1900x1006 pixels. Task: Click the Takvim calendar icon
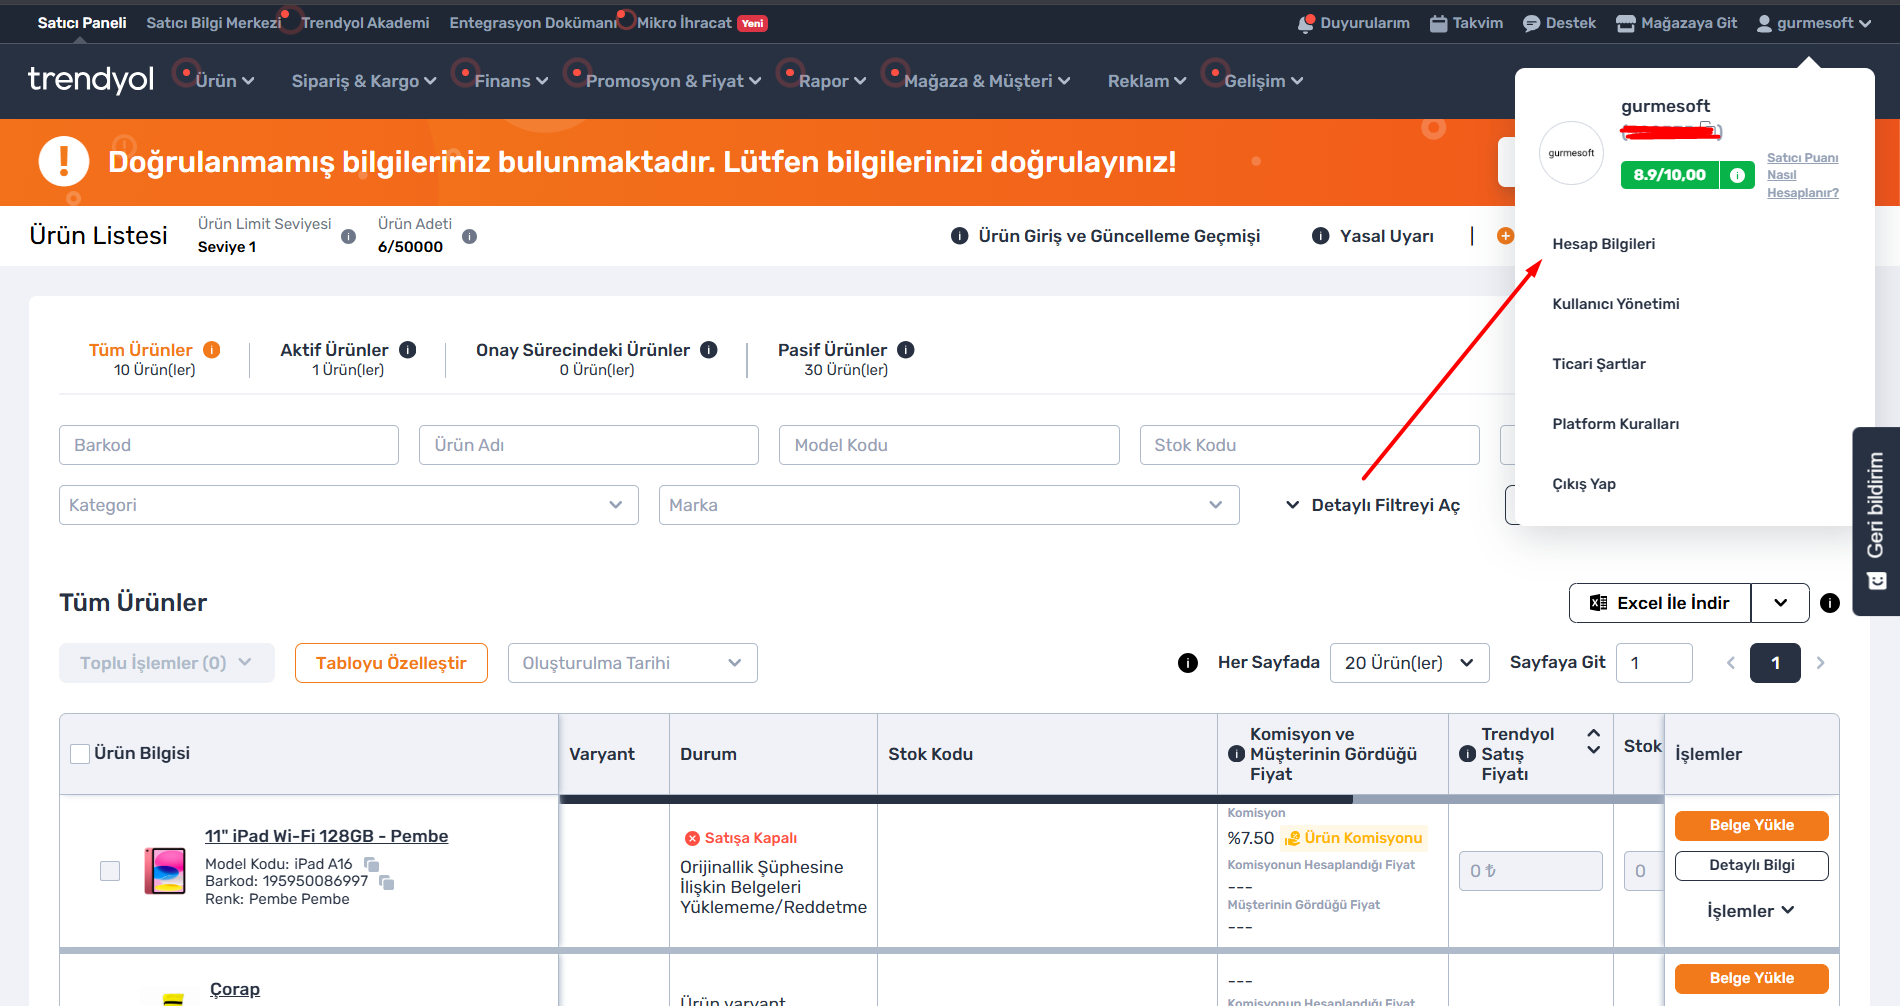point(1438,23)
